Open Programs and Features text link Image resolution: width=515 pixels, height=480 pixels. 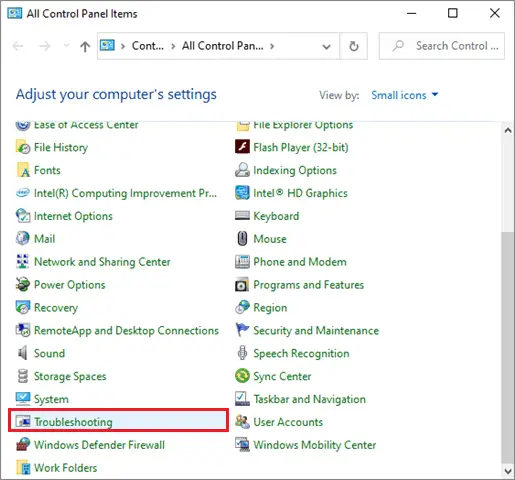309,285
